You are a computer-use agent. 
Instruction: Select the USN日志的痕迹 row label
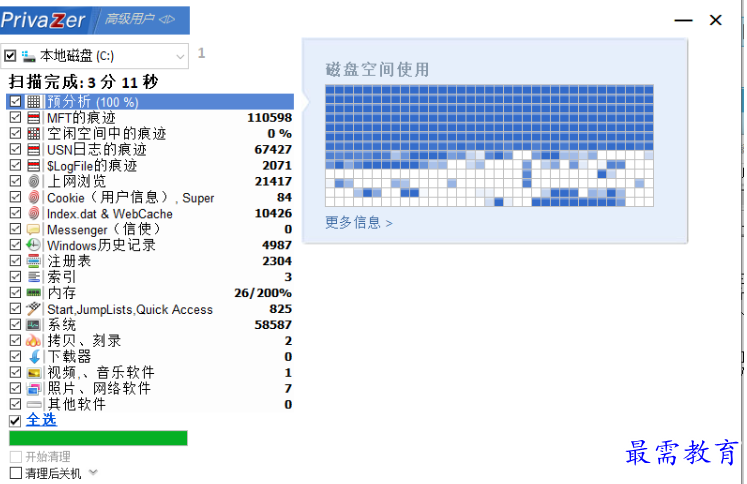pyautogui.click(x=97, y=150)
